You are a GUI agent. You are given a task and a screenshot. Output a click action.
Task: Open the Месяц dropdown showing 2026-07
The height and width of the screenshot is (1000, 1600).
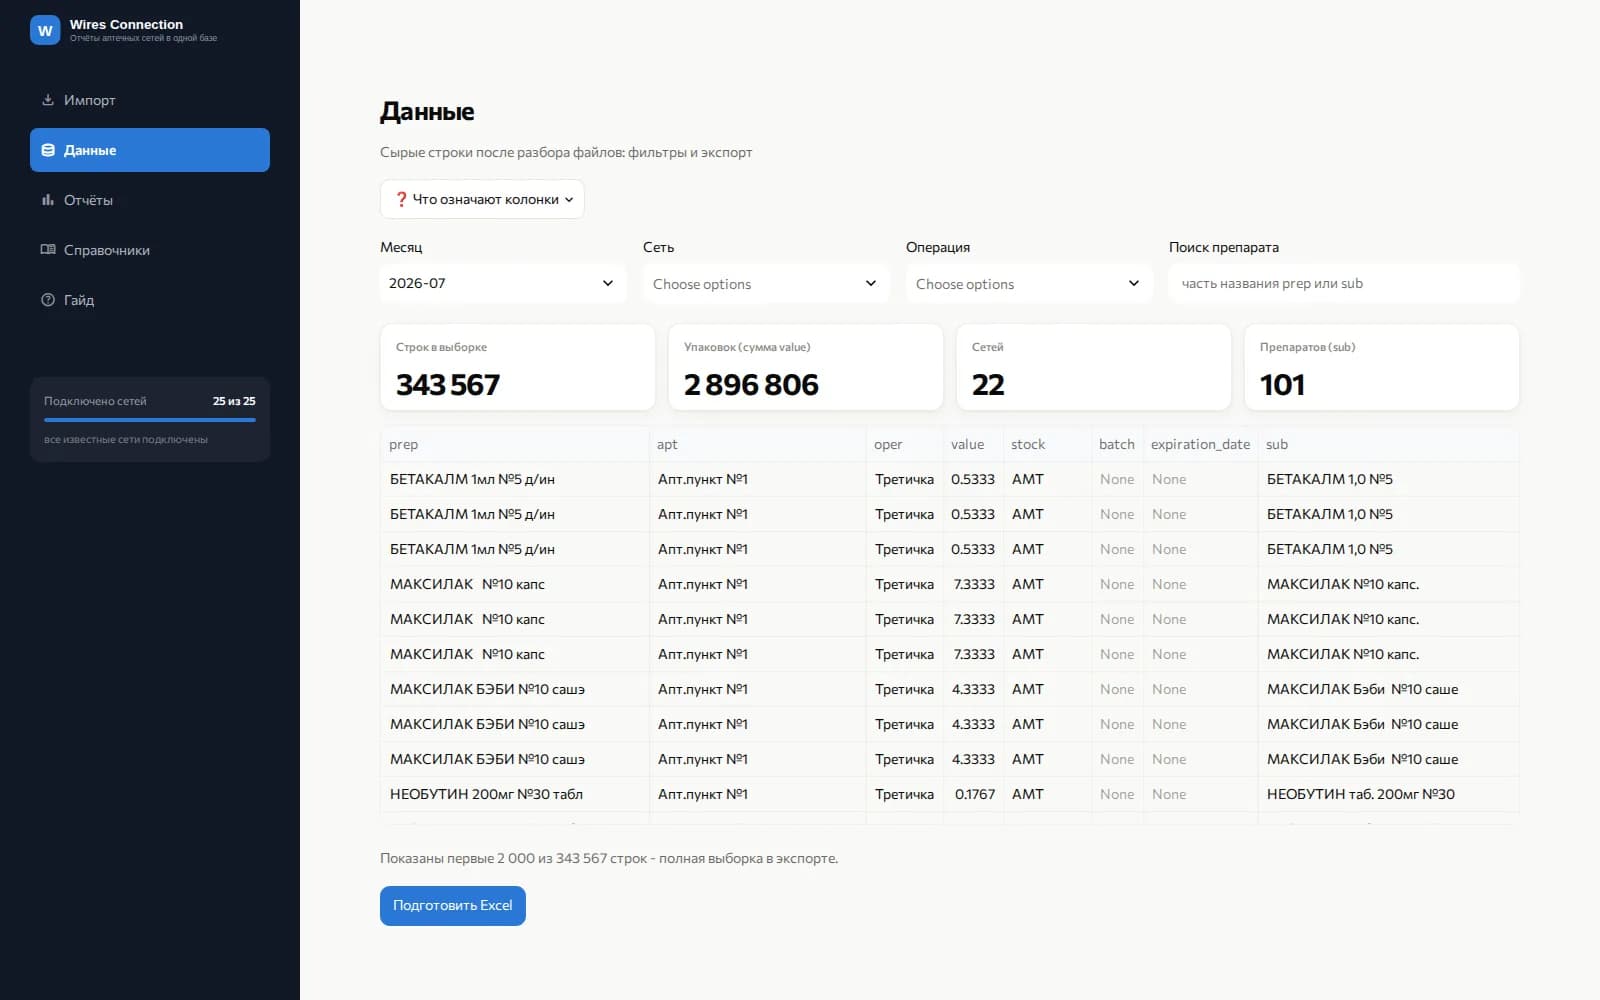click(503, 283)
